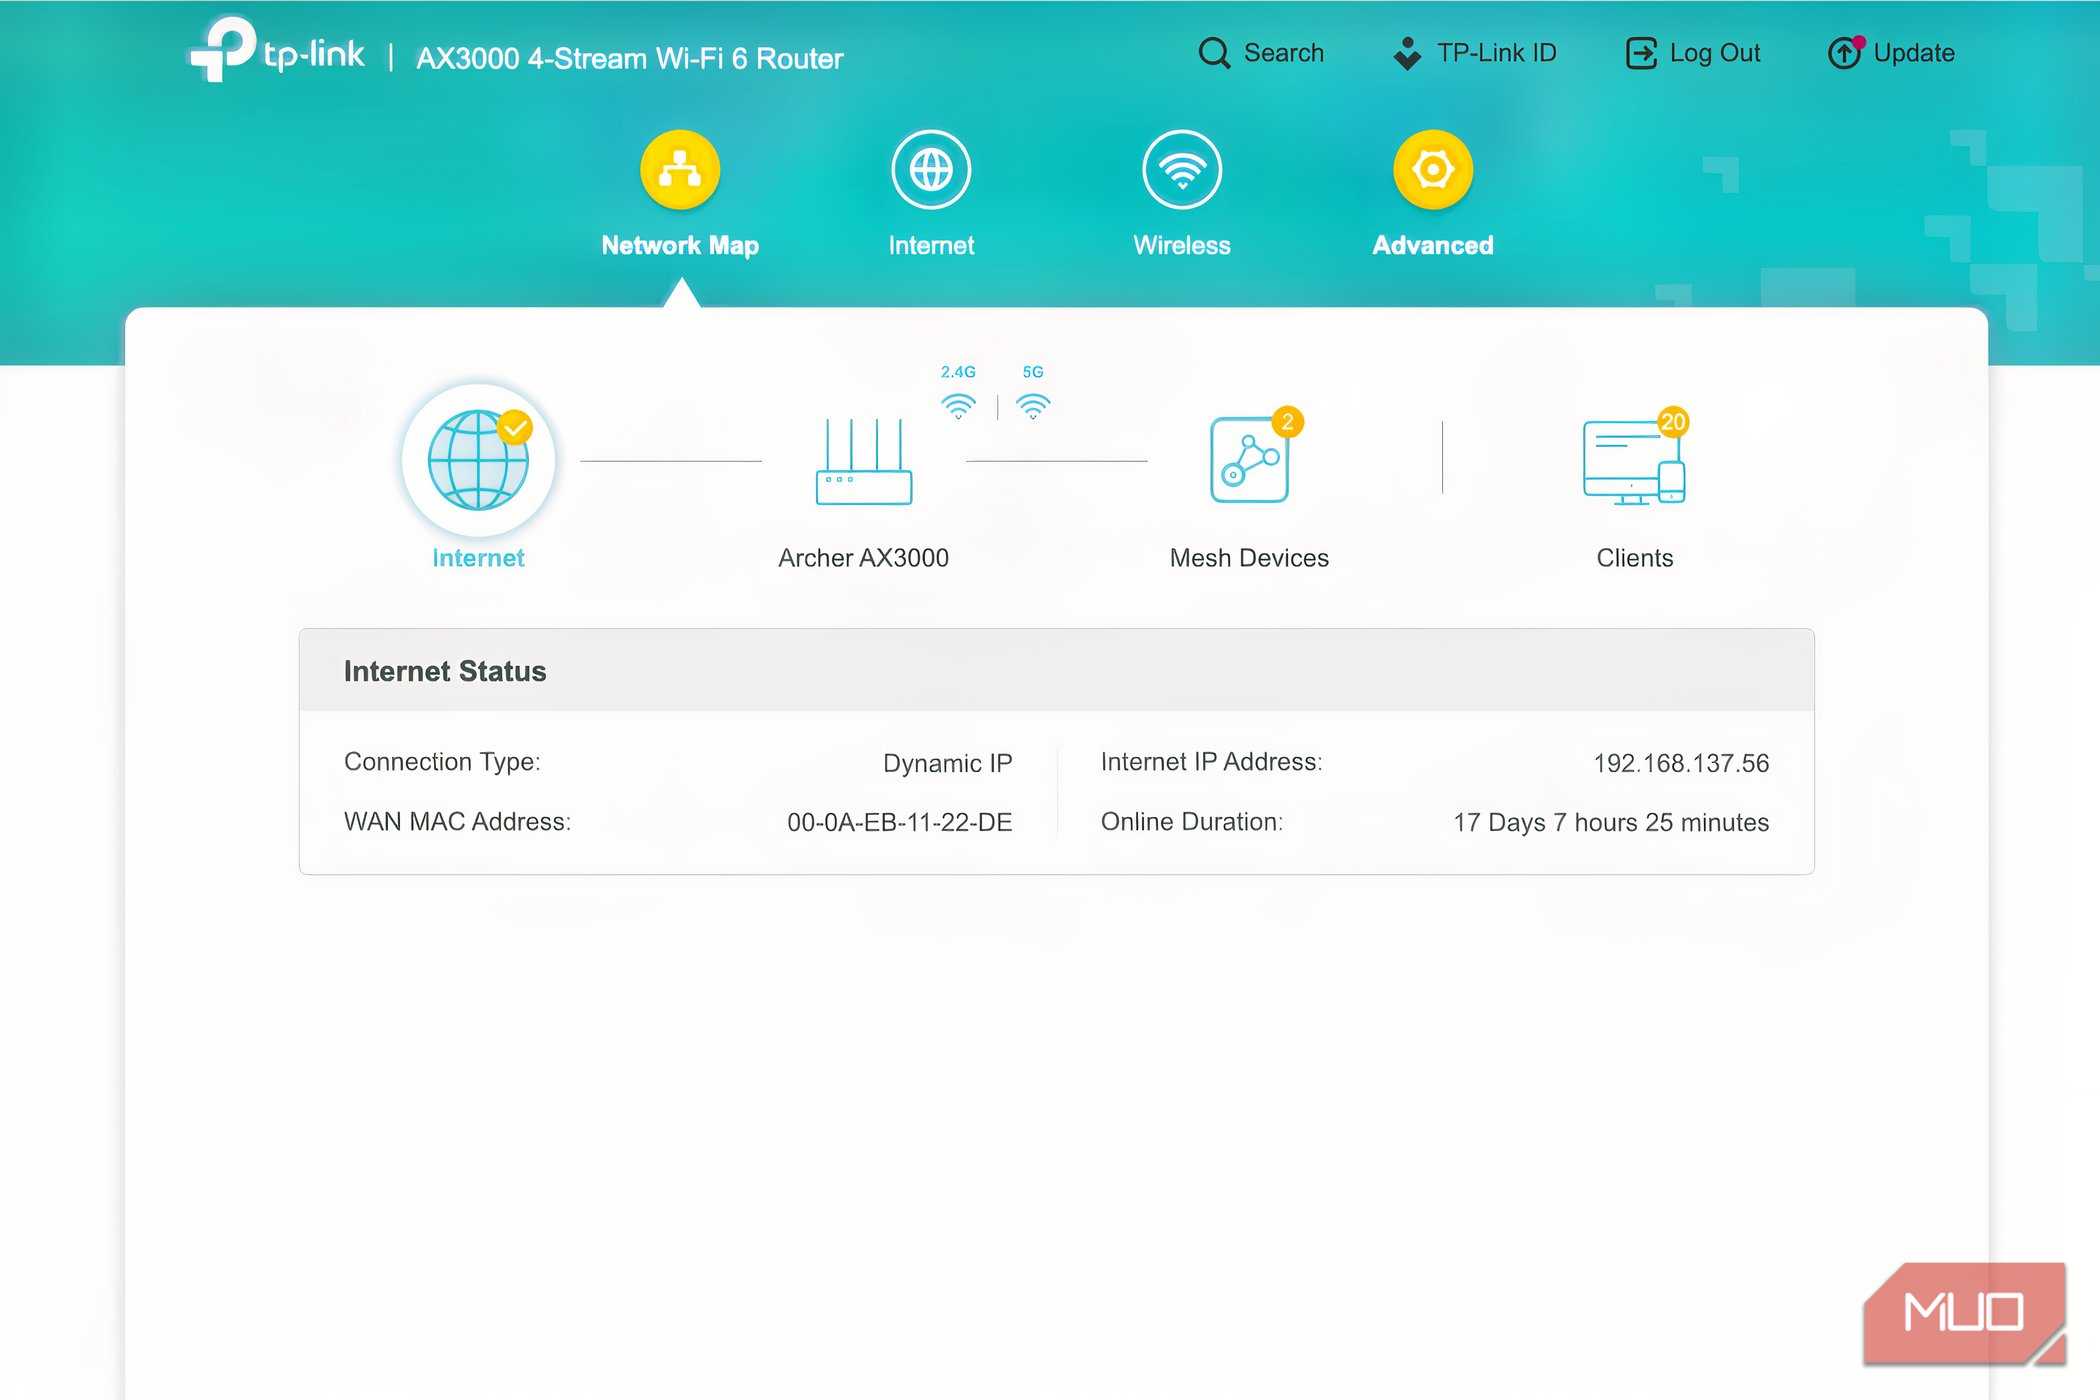The height and width of the screenshot is (1400, 2100).
Task: Click the Update text link
Action: [x=1914, y=53]
